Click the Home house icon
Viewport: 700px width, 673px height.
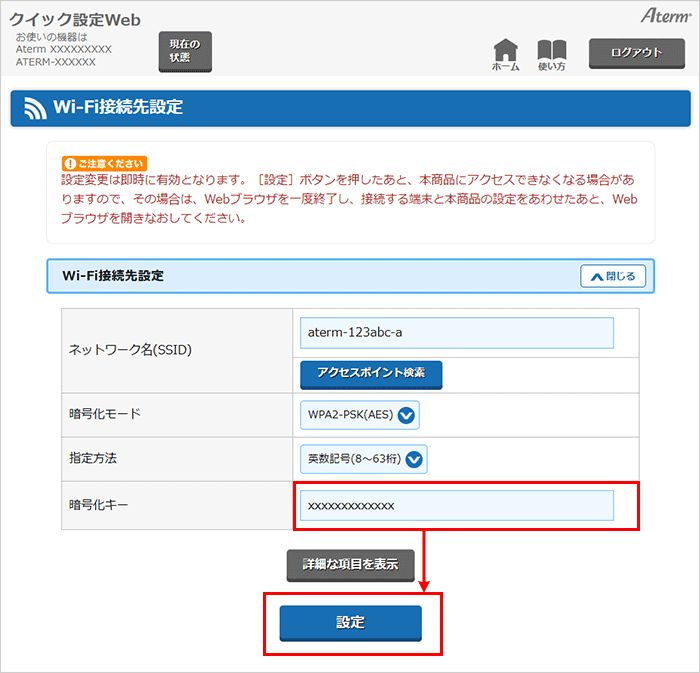tap(506, 52)
